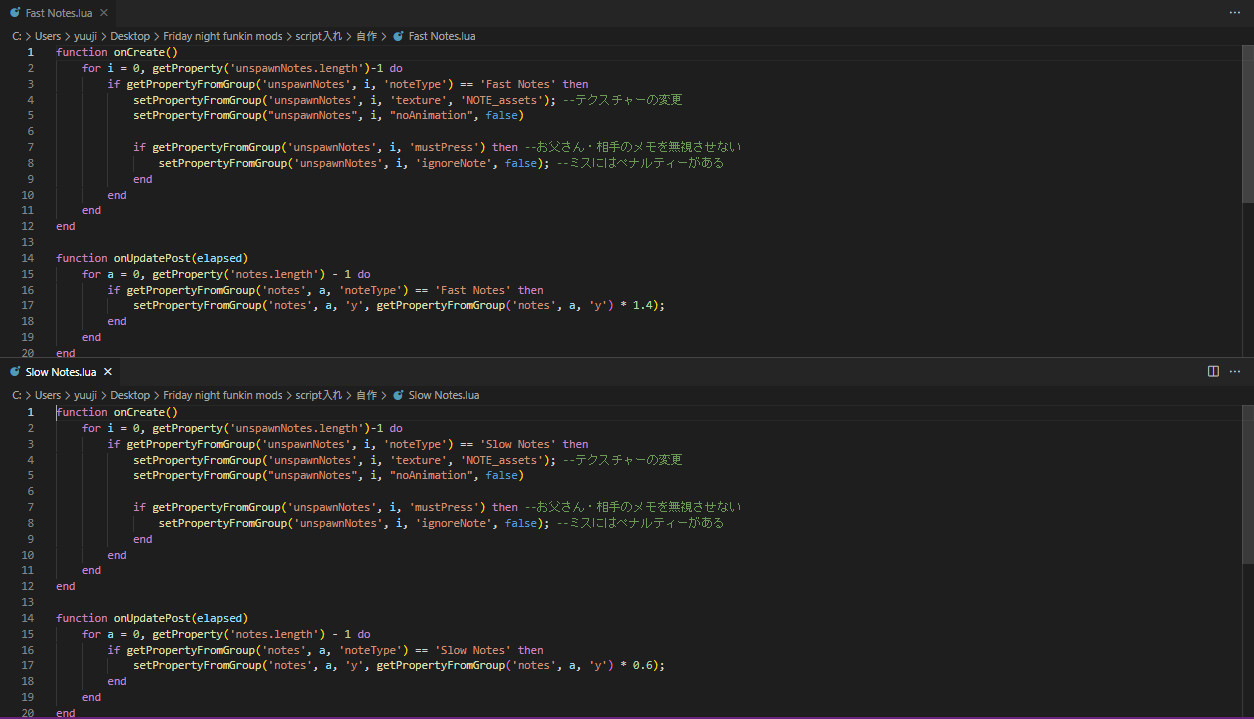Close the Slow Notes.lua tab
Screen dimensions: 1254x719
coord(107,371)
